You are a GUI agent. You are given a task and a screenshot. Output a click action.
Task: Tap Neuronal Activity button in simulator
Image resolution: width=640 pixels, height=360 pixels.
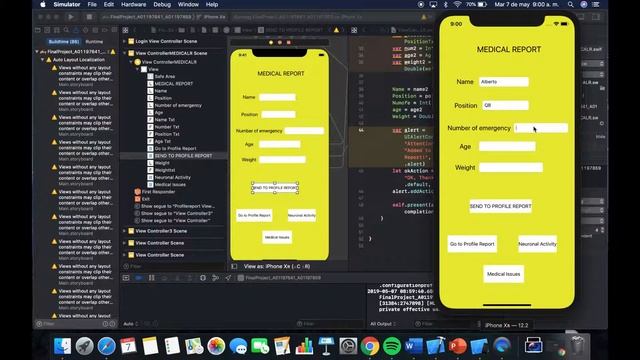point(538,244)
